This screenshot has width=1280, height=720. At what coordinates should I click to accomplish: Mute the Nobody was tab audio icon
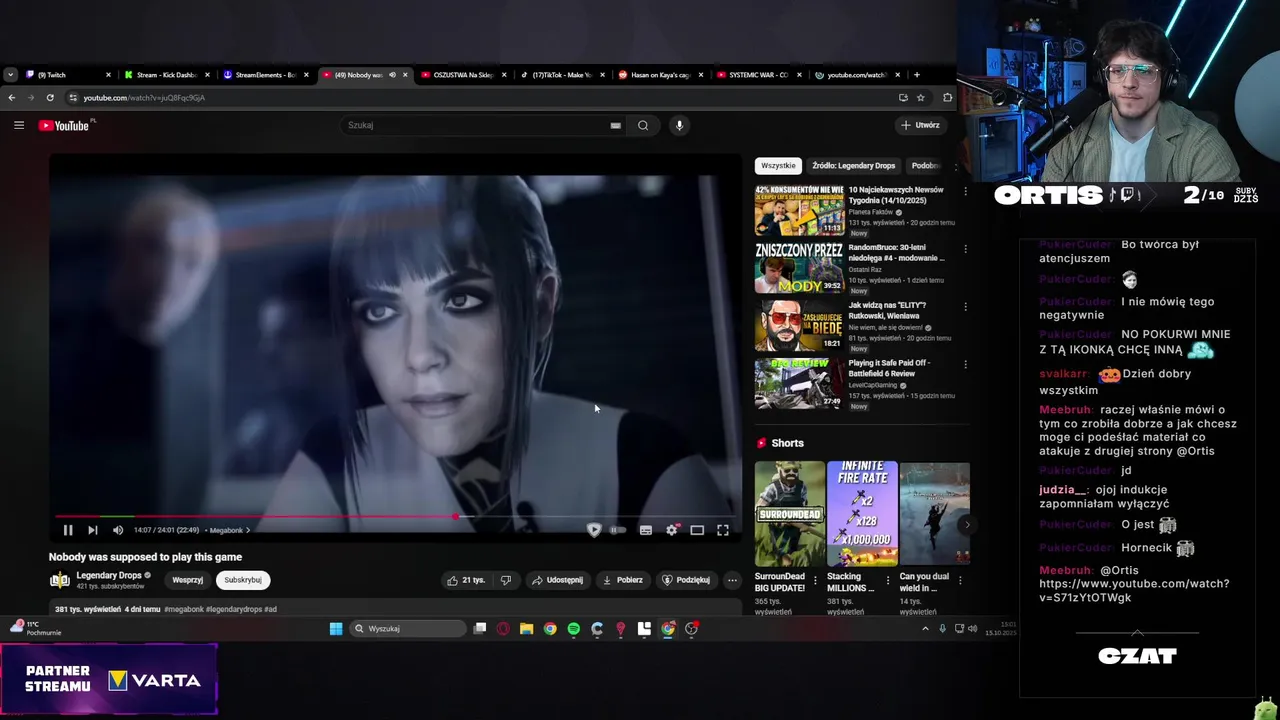(392, 75)
